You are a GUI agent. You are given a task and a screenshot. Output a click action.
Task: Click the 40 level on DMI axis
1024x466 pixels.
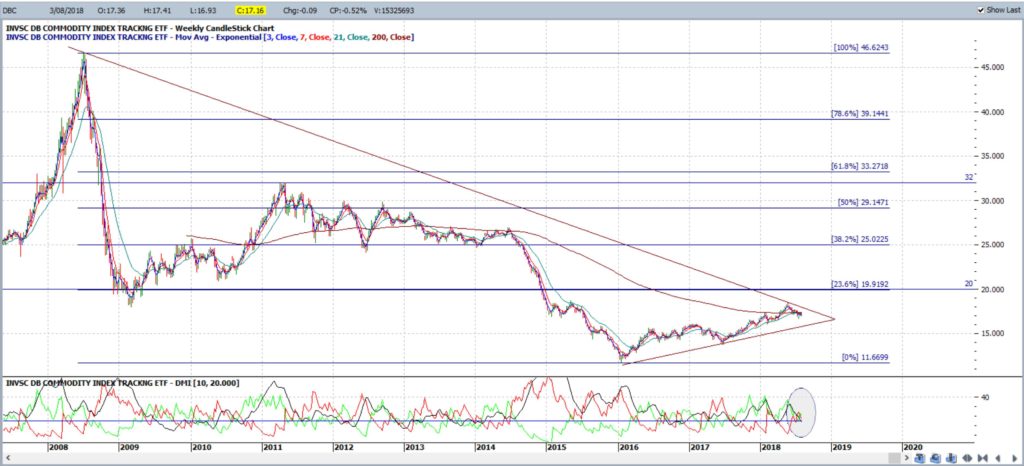pyautogui.click(x=984, y=397)
